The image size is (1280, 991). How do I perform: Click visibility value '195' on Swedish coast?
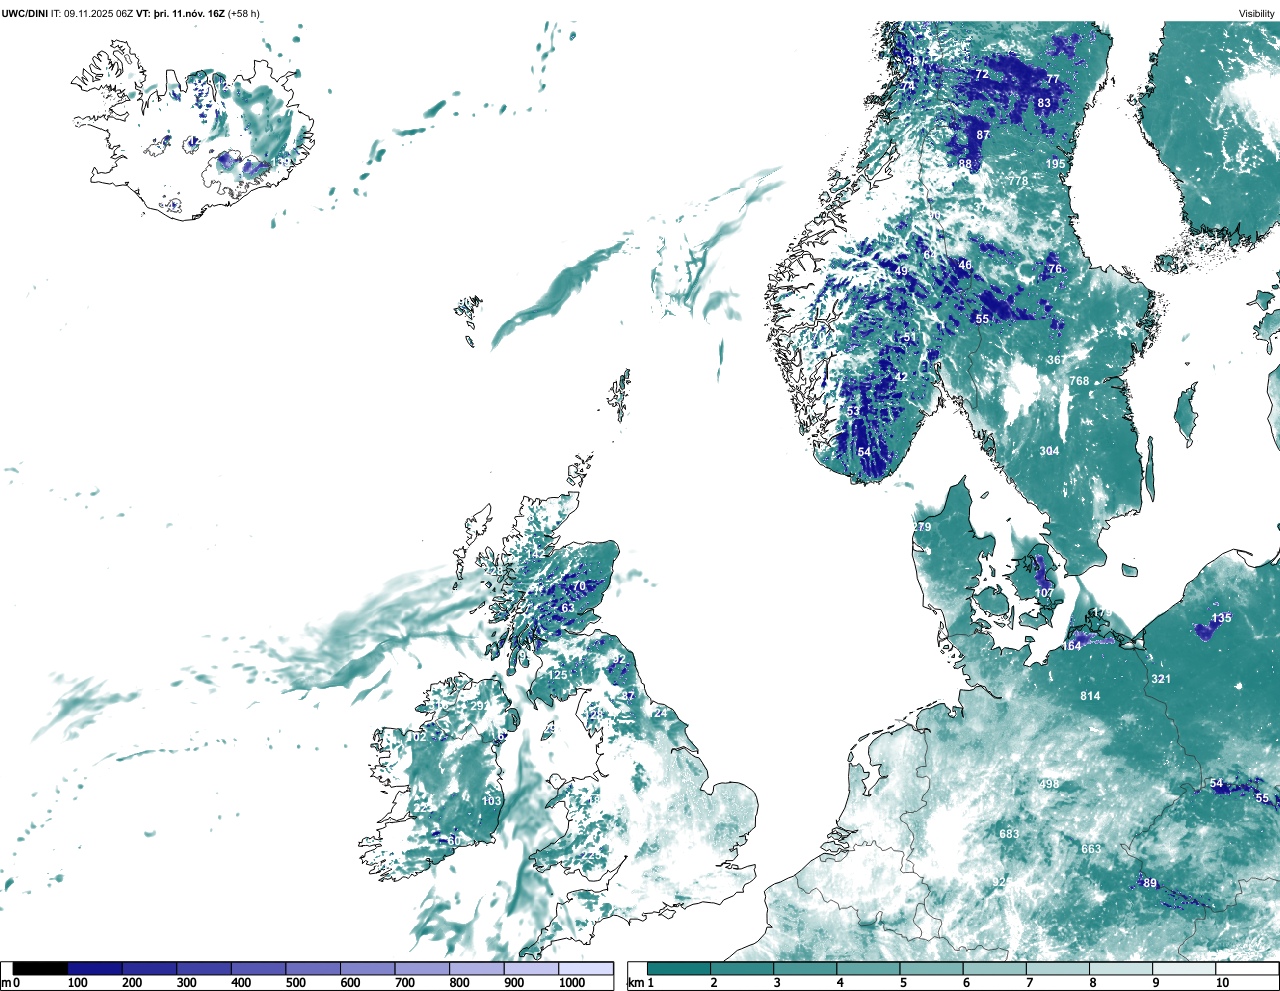(x=1056, y=164)
